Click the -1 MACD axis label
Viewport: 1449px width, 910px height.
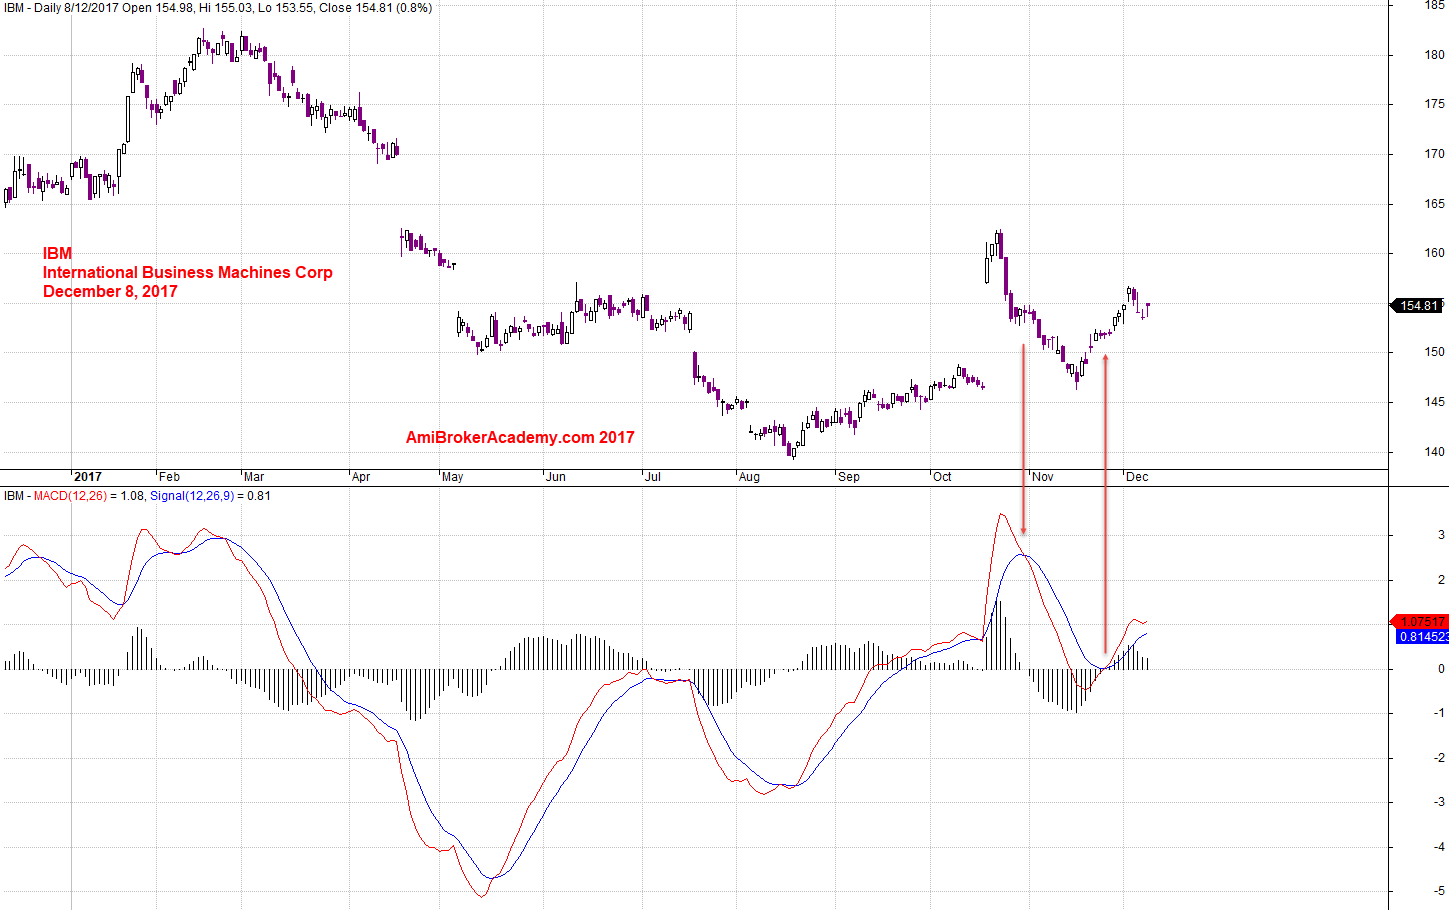1439,713
